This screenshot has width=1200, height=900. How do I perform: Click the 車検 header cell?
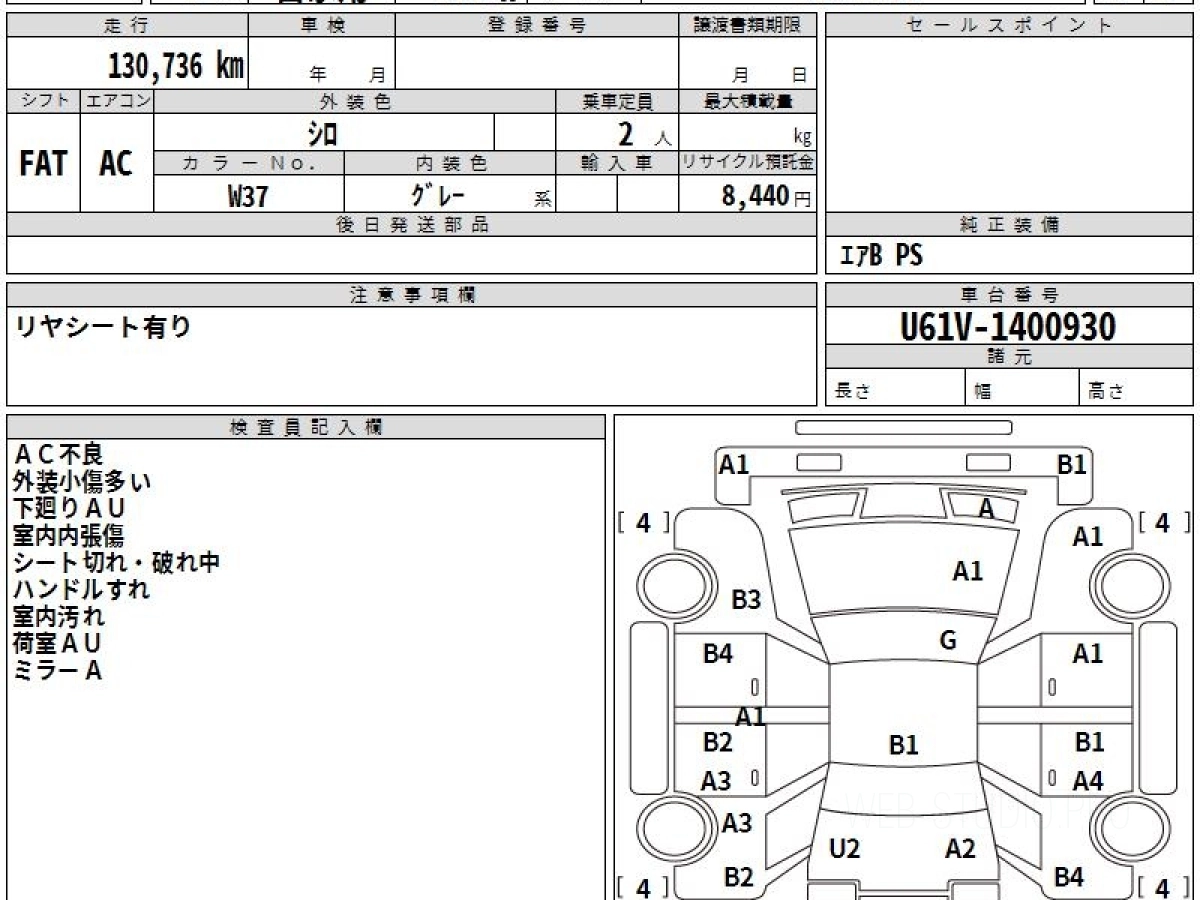[x=322, y=26]
